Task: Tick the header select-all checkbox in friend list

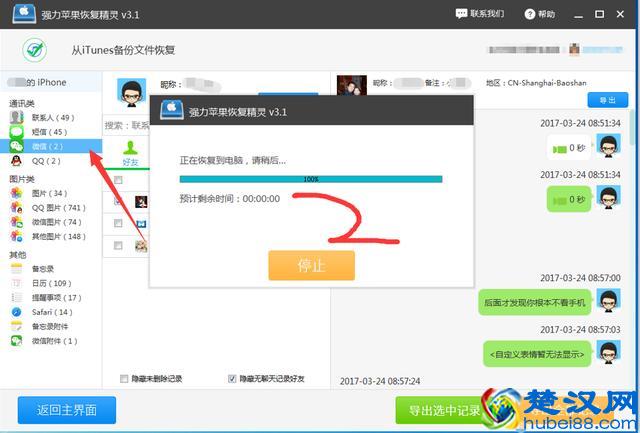Action: 118,180
